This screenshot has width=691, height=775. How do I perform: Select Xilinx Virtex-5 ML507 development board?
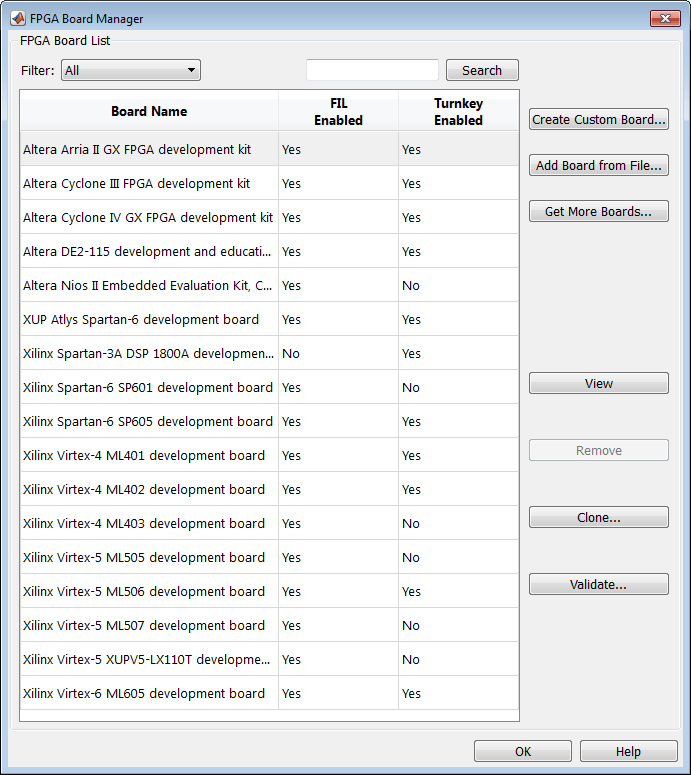point(269,625)
